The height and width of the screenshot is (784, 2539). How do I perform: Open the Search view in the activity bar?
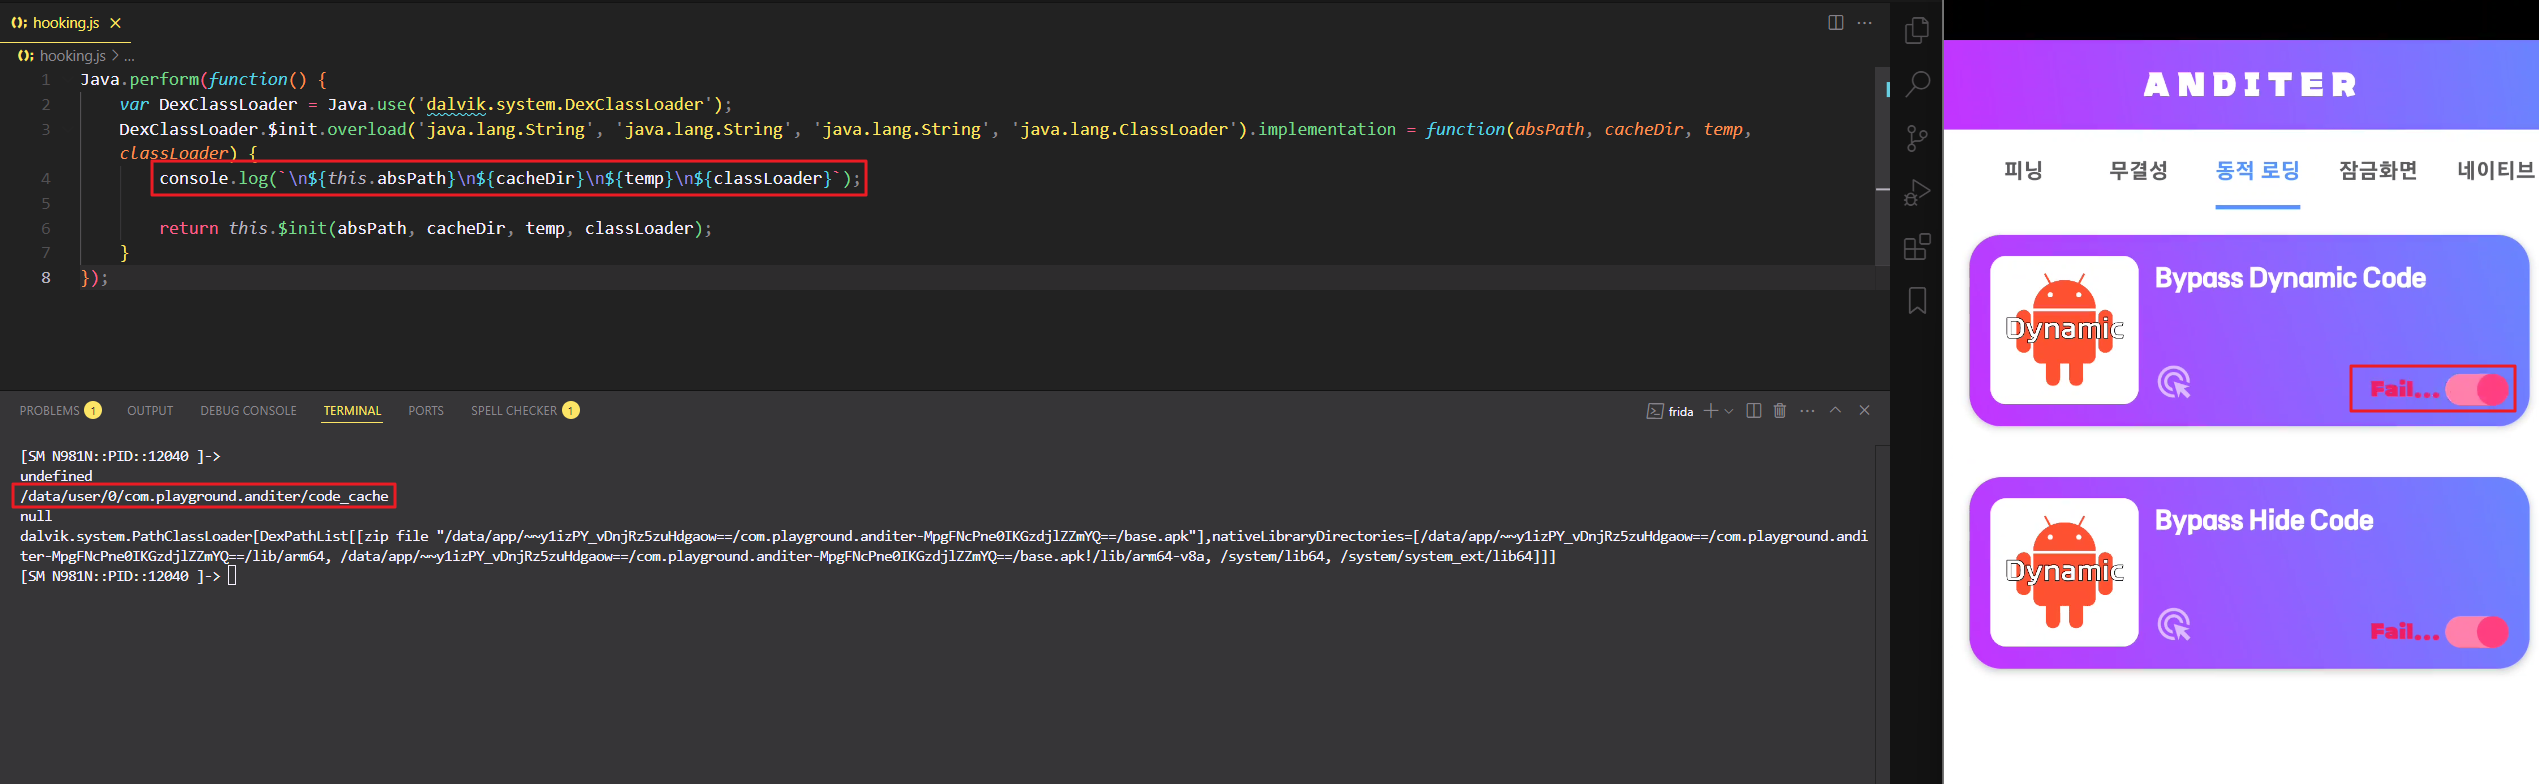click(x=1917, y=84)
